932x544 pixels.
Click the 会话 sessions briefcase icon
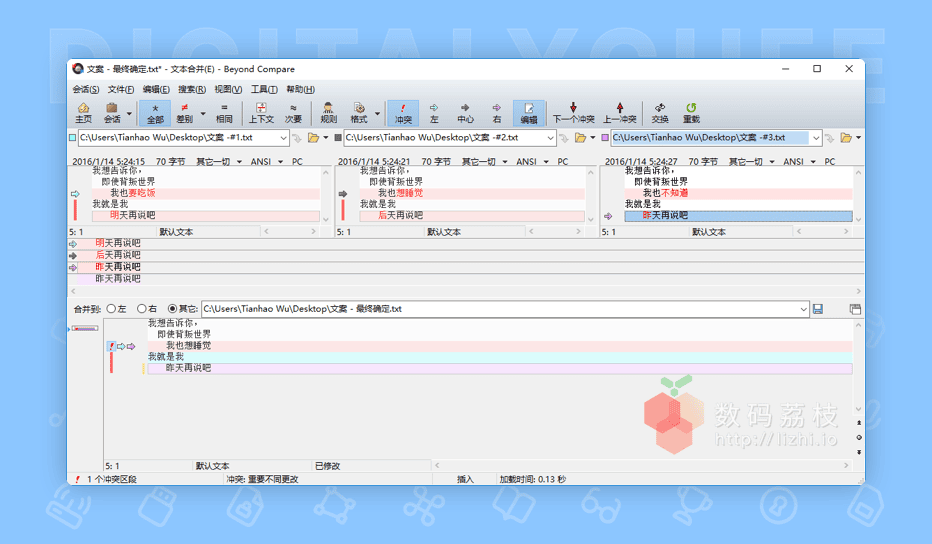tap(112, 112)
